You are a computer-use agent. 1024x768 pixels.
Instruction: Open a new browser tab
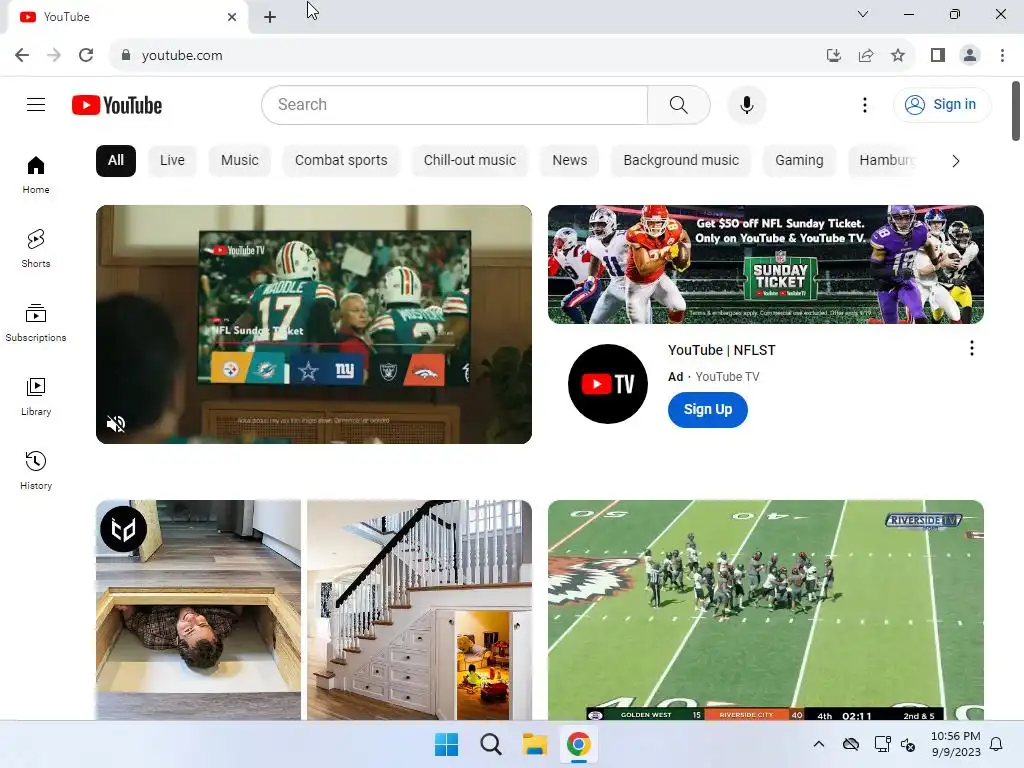click(270, 17)
